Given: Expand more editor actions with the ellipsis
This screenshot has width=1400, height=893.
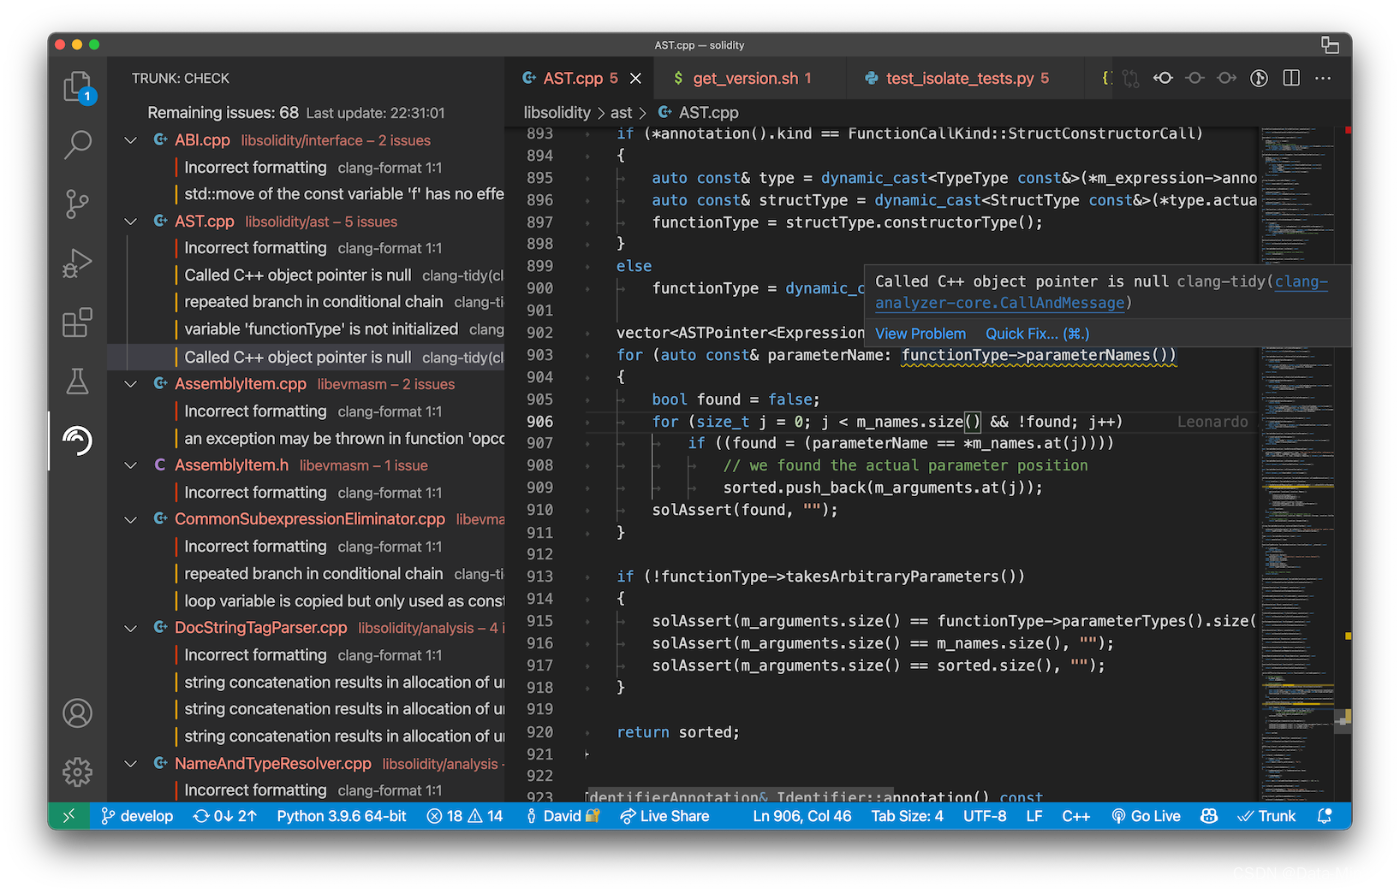Looking at the screenshot, I should pos(1323,77).
